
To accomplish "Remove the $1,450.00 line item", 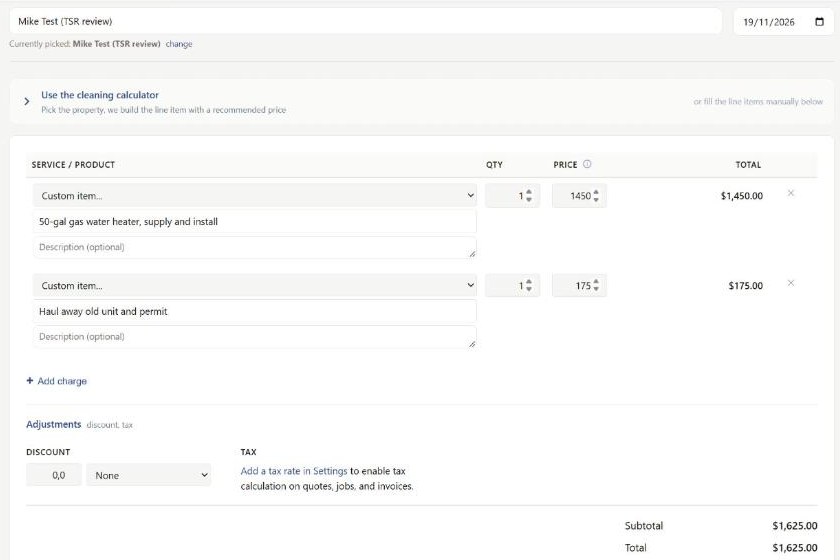I will tap(791, 193).
